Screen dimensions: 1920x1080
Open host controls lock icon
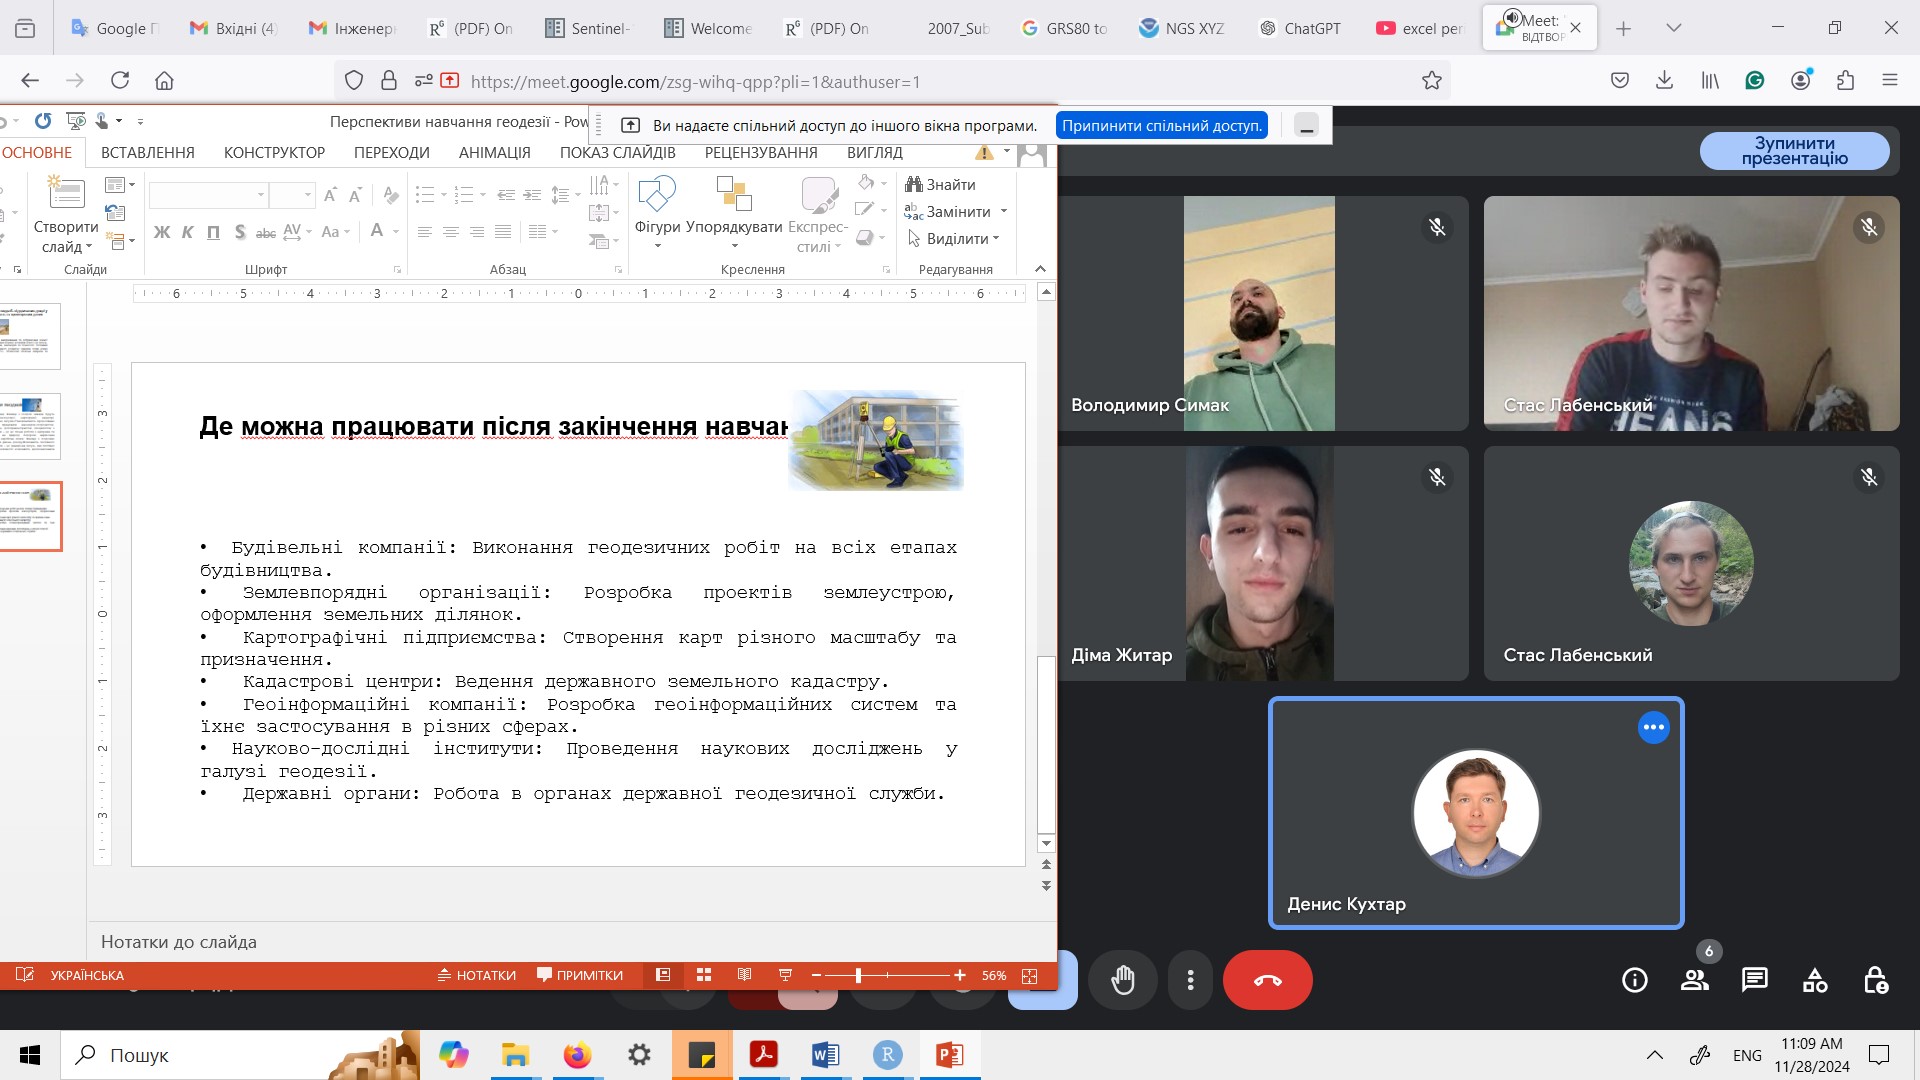click(1875, 980)
